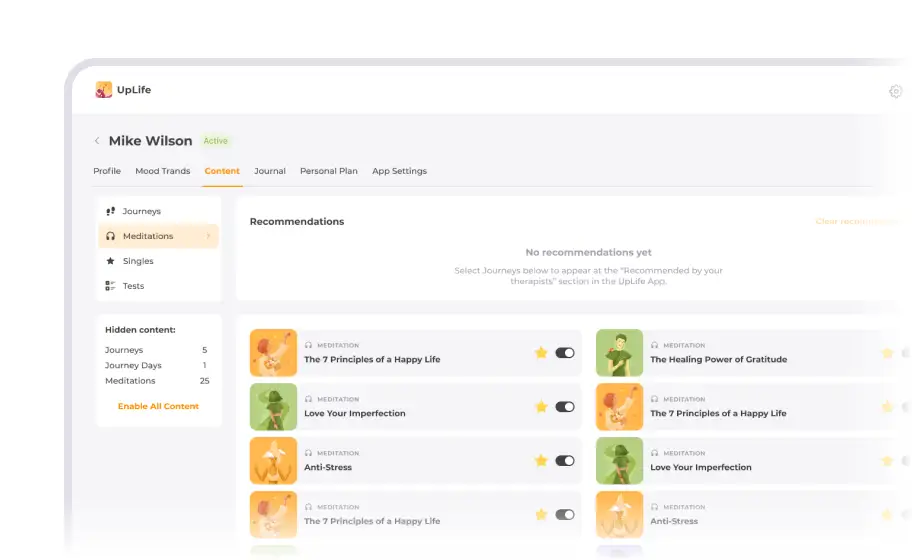Click the 'Hidden content:' heading

tap(140, 330)
